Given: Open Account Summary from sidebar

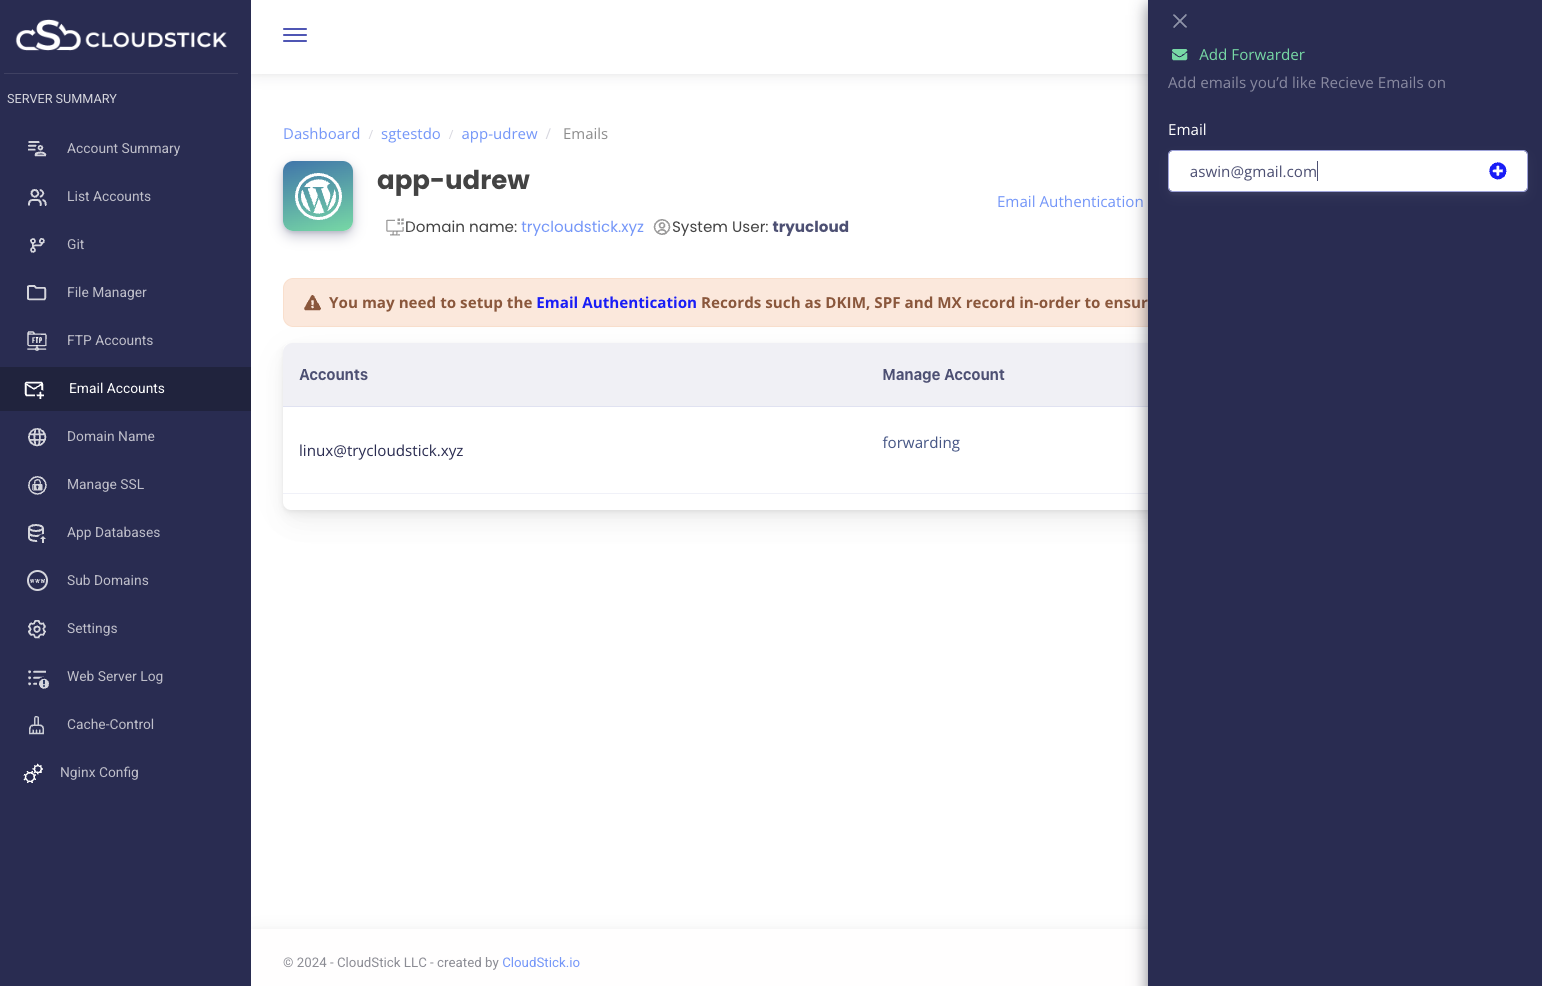Looking at the screenshot, I should click(123, 148).
